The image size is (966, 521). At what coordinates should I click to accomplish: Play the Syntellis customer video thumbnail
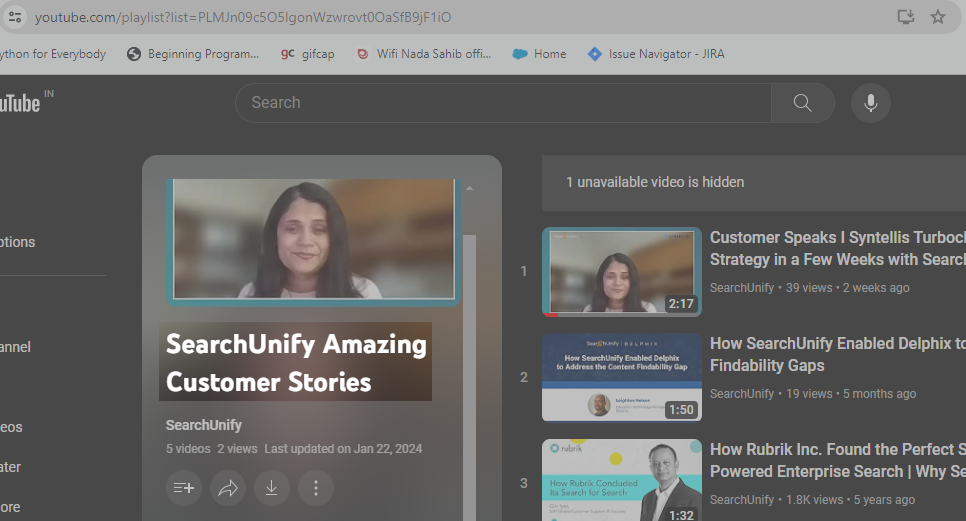click(621, 272)
